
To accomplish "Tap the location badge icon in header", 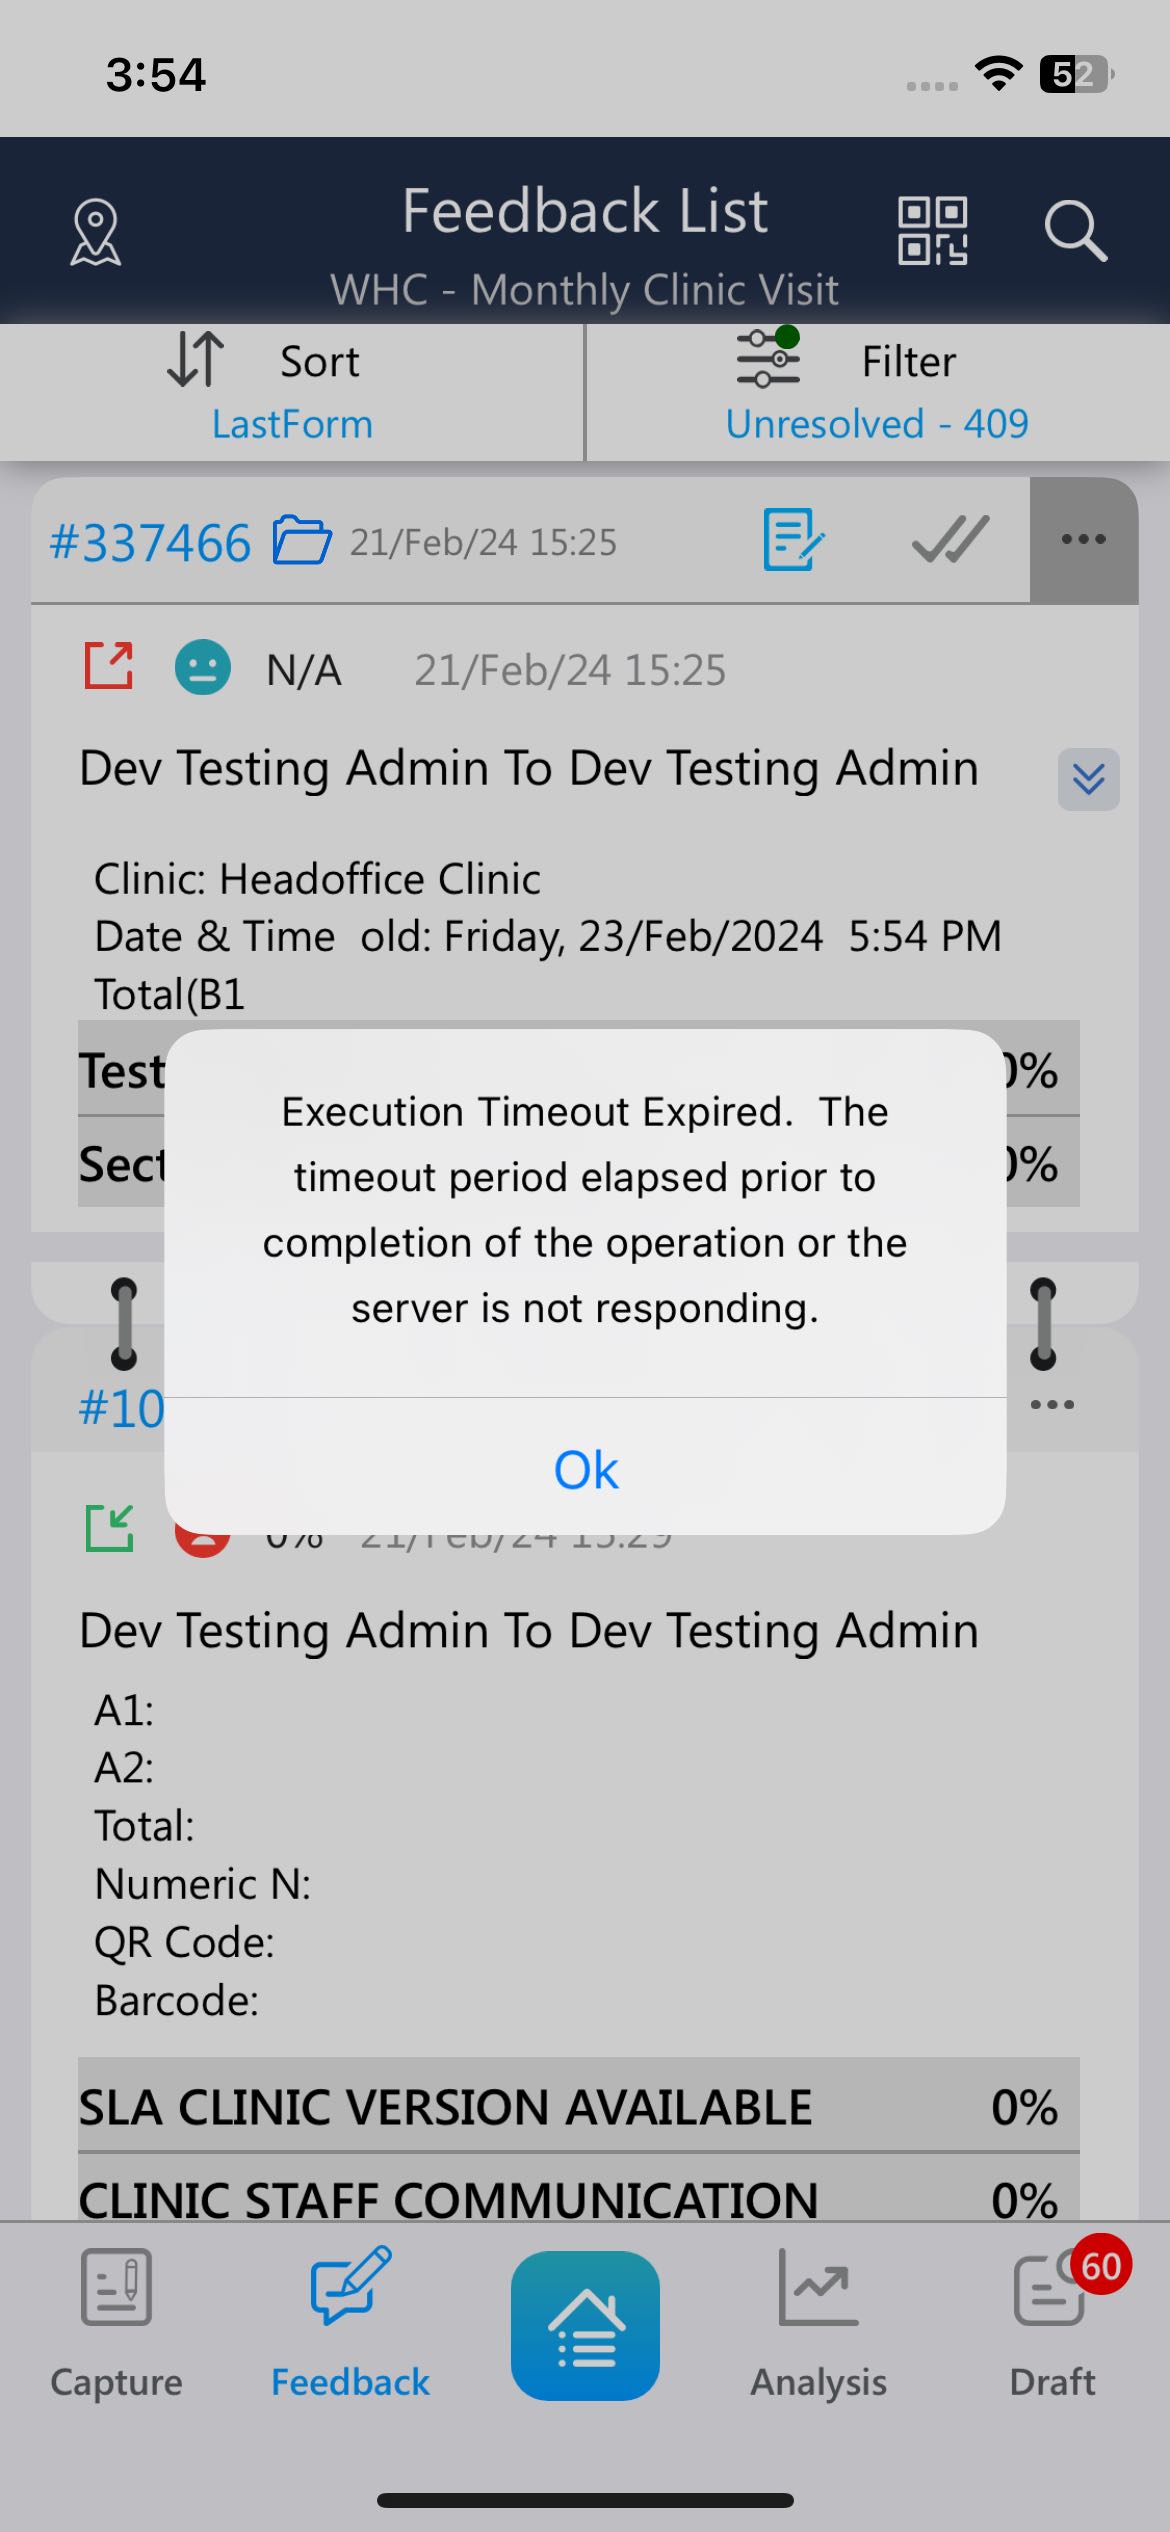I will [x=96, y=232].
